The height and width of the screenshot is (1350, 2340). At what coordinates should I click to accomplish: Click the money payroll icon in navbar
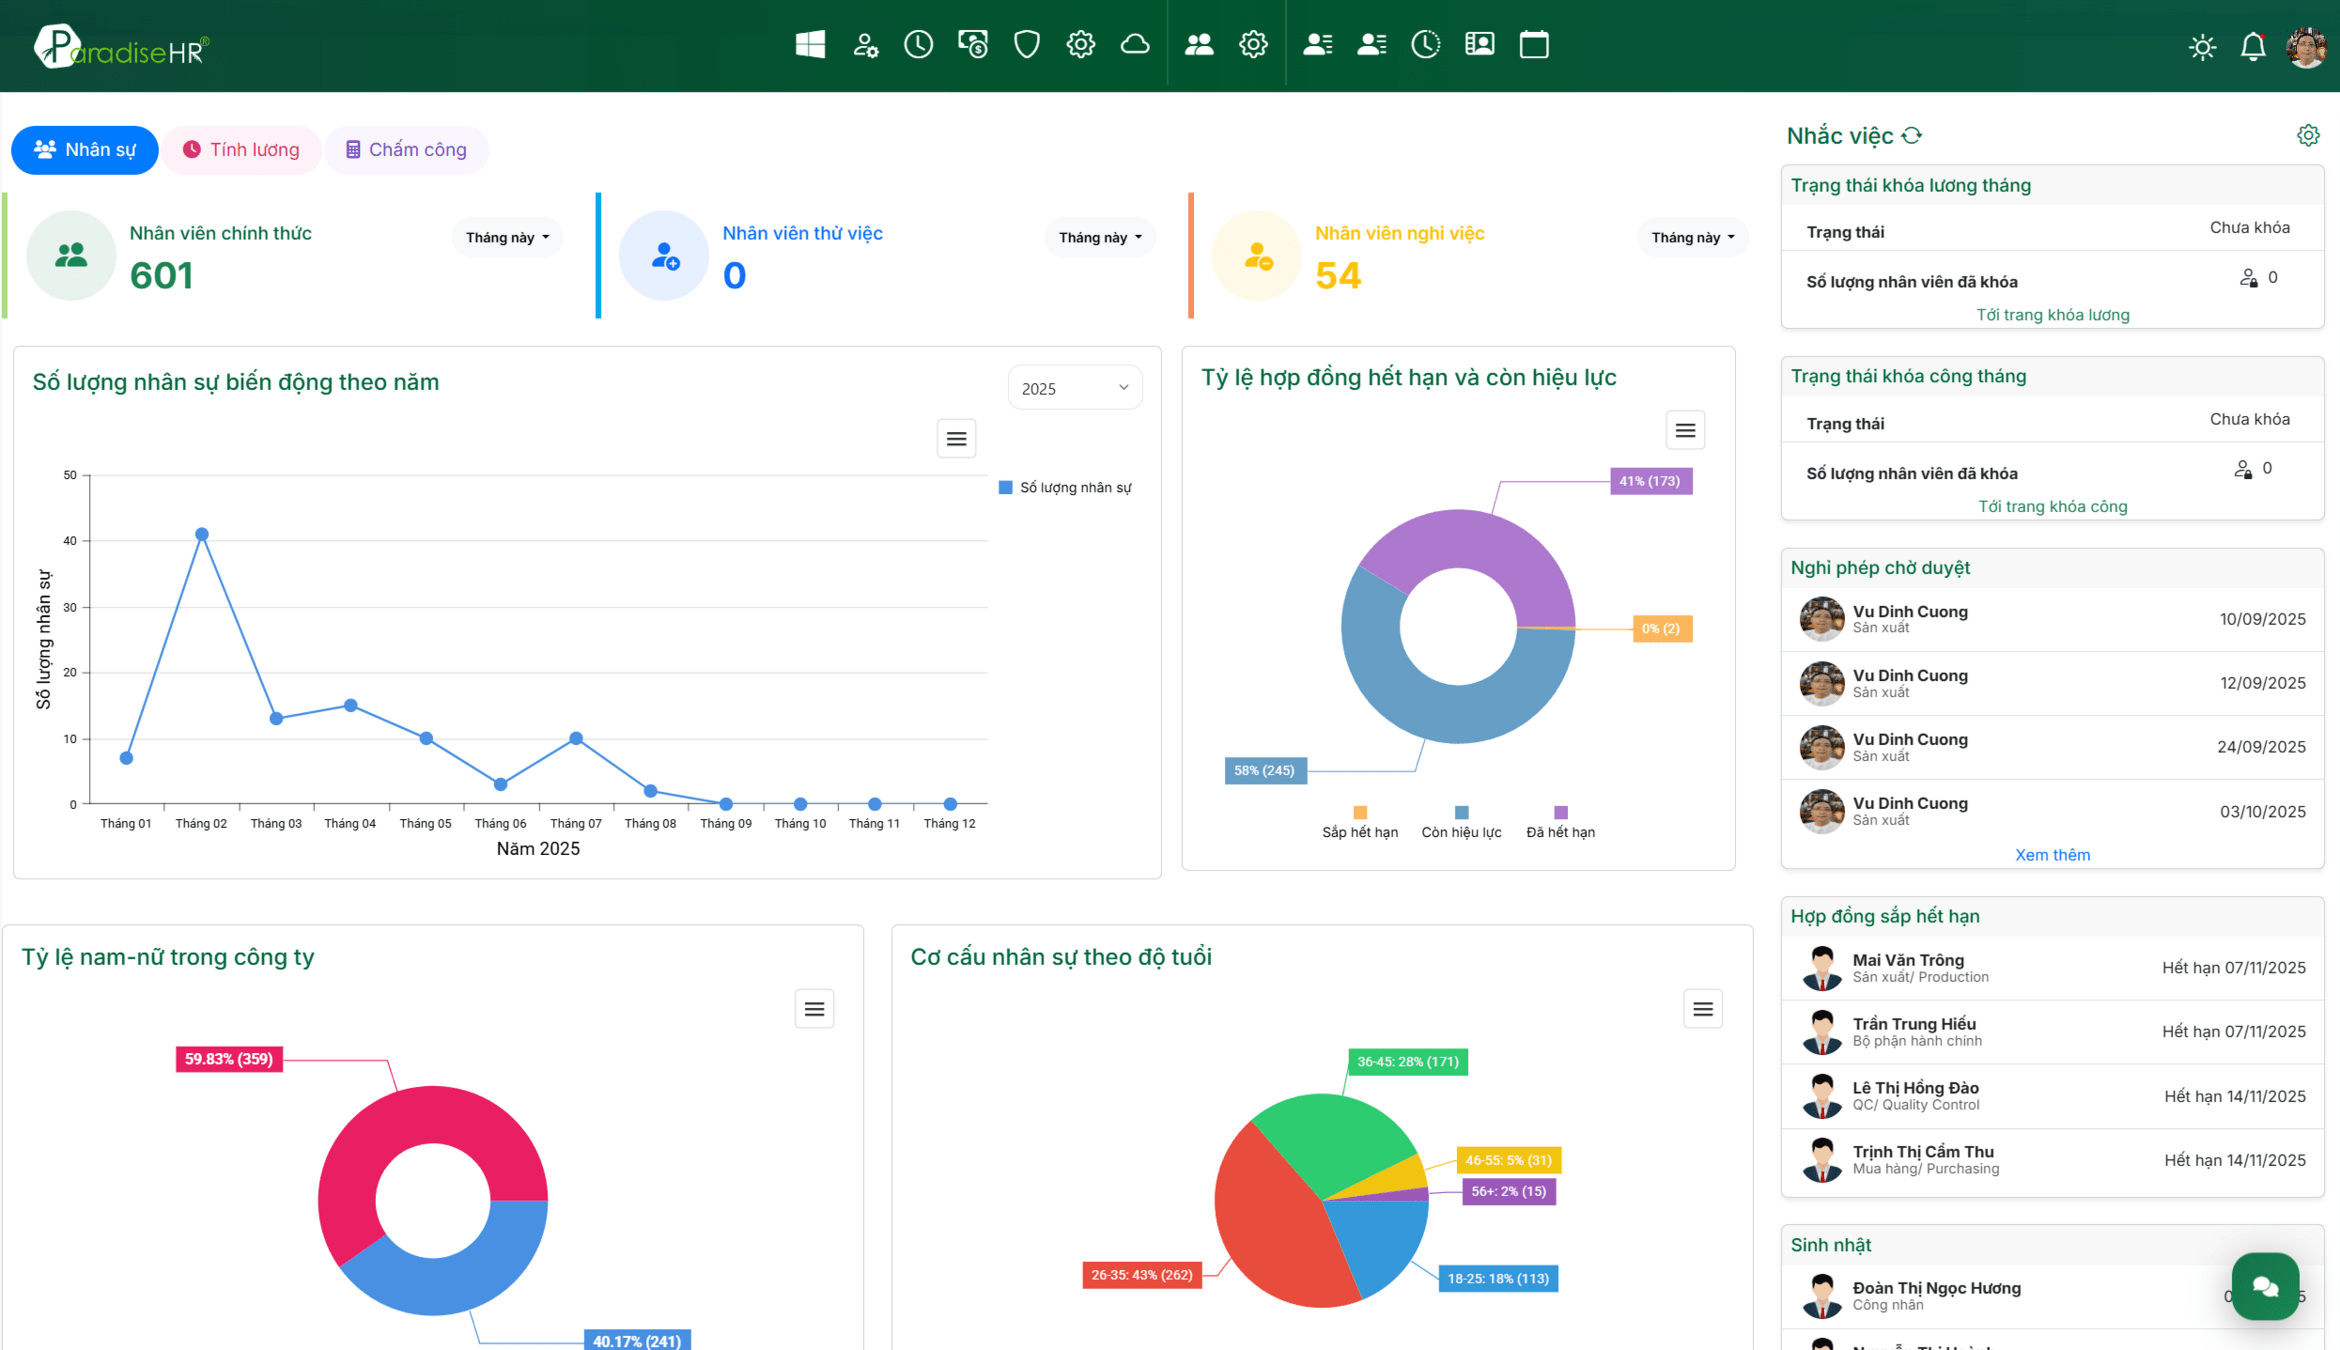[972, 44]
